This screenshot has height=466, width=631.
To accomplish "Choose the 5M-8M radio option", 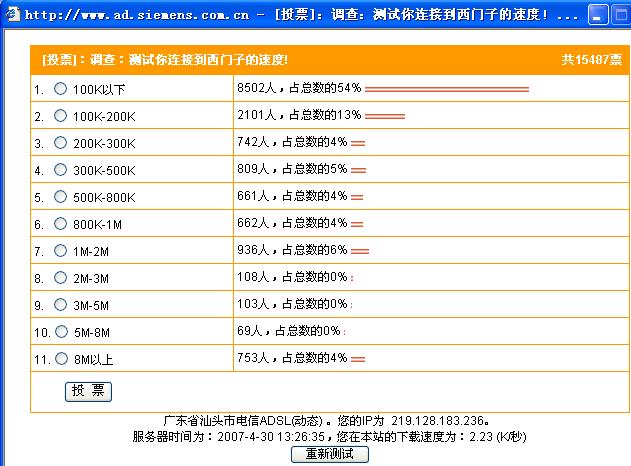I will [61, 332].
